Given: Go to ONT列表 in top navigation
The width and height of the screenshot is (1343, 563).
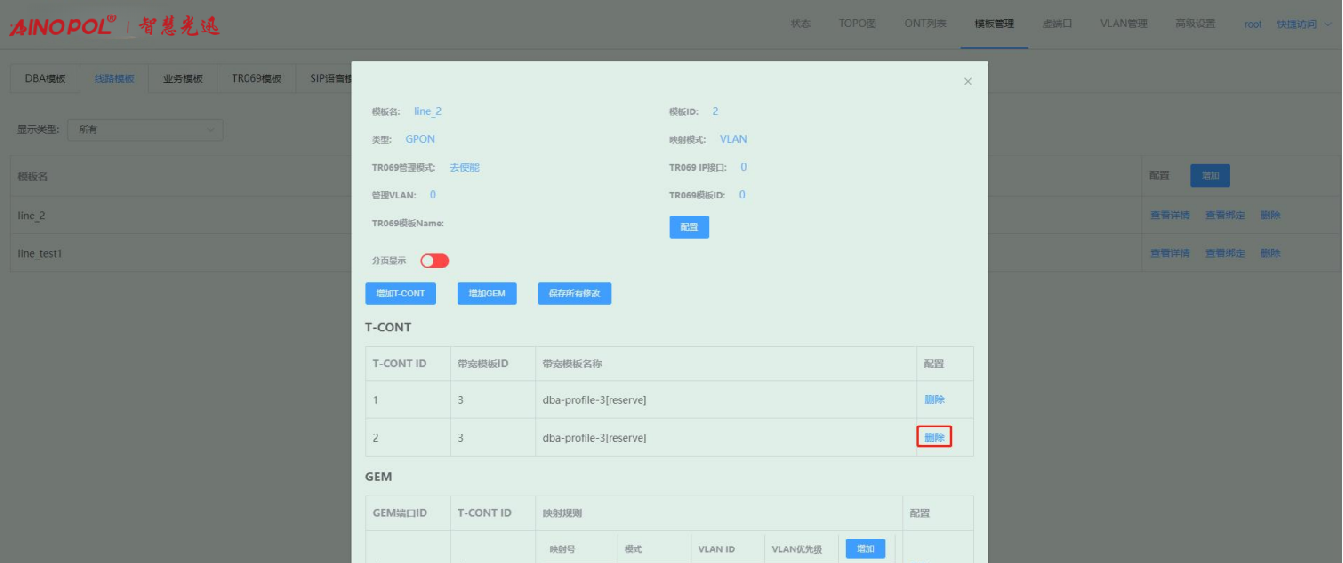Looking at the screenshot, I should click(x=925, y=24).
